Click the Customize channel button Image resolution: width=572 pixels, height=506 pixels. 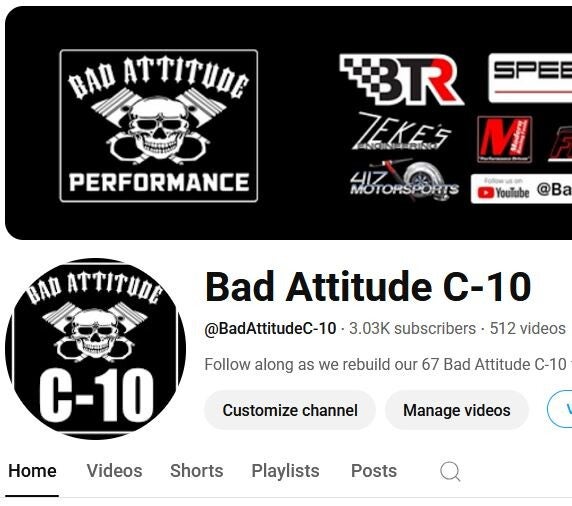(290, 410)
